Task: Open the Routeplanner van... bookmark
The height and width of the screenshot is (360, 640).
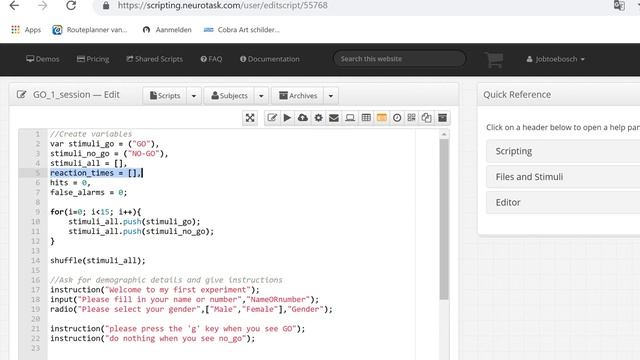Action: (x=90, y=30)
